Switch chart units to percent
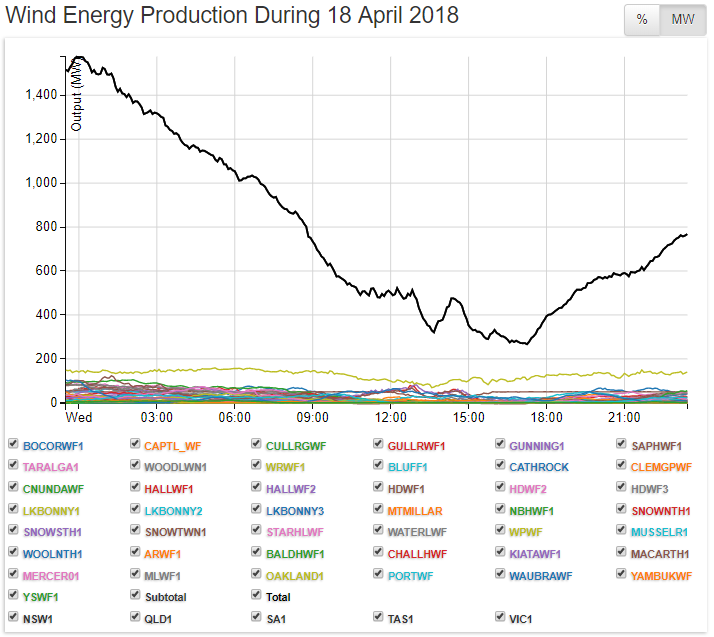The width and height of the screenshot is (714, 637). click(x=642, y=20)
